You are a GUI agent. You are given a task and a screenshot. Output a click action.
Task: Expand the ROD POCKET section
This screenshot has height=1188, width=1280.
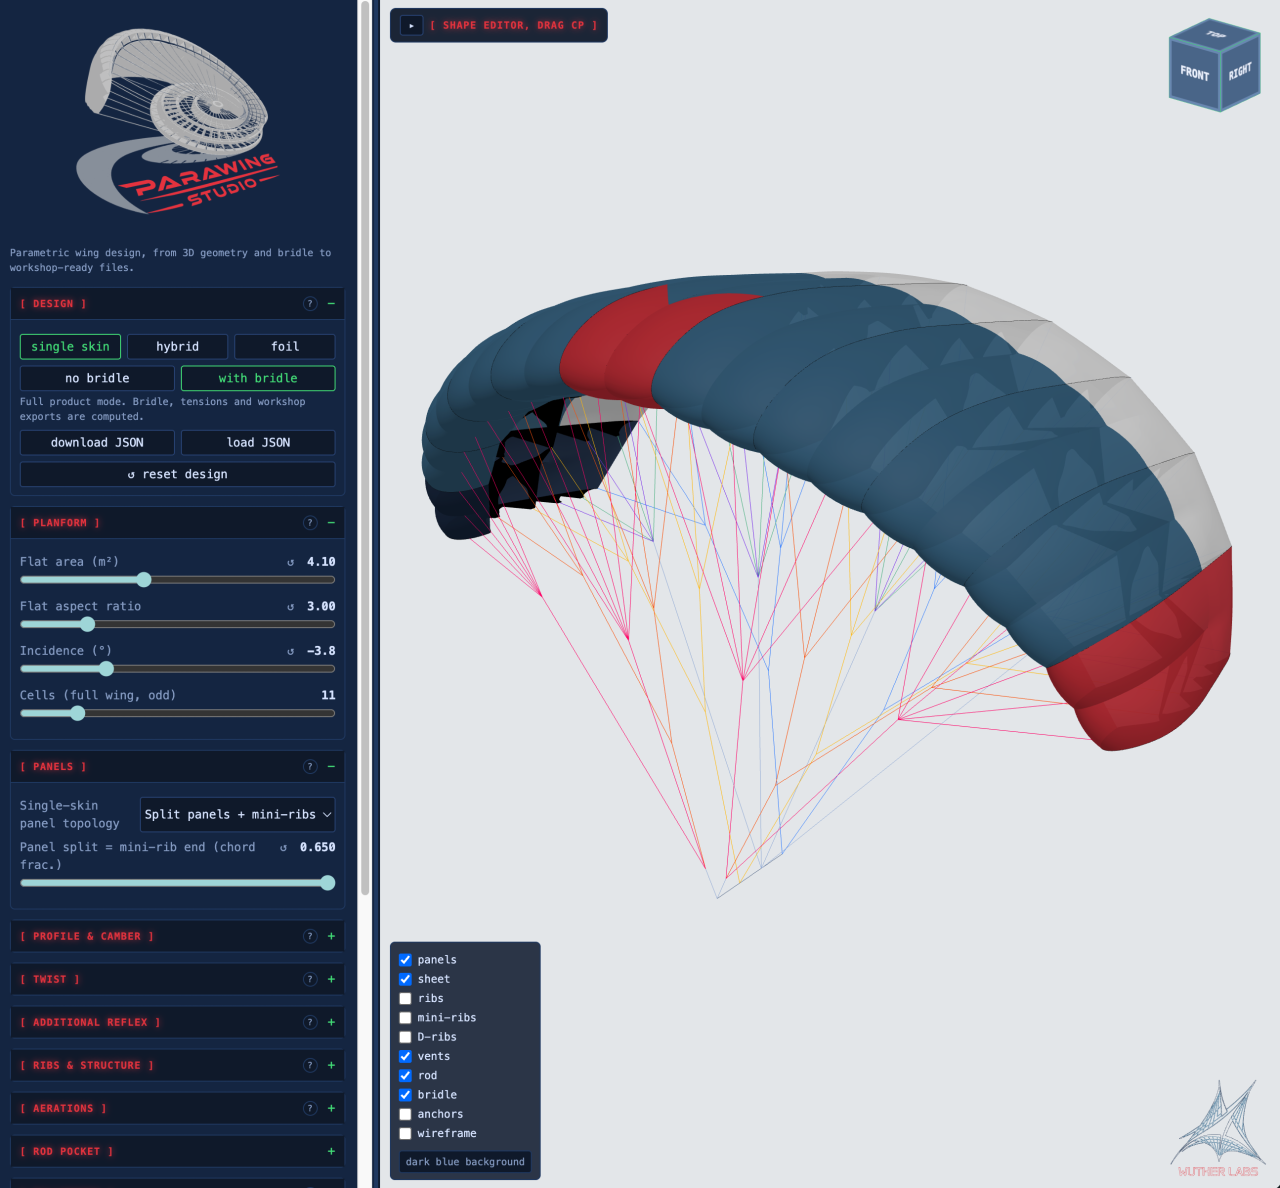[331, 1152]
